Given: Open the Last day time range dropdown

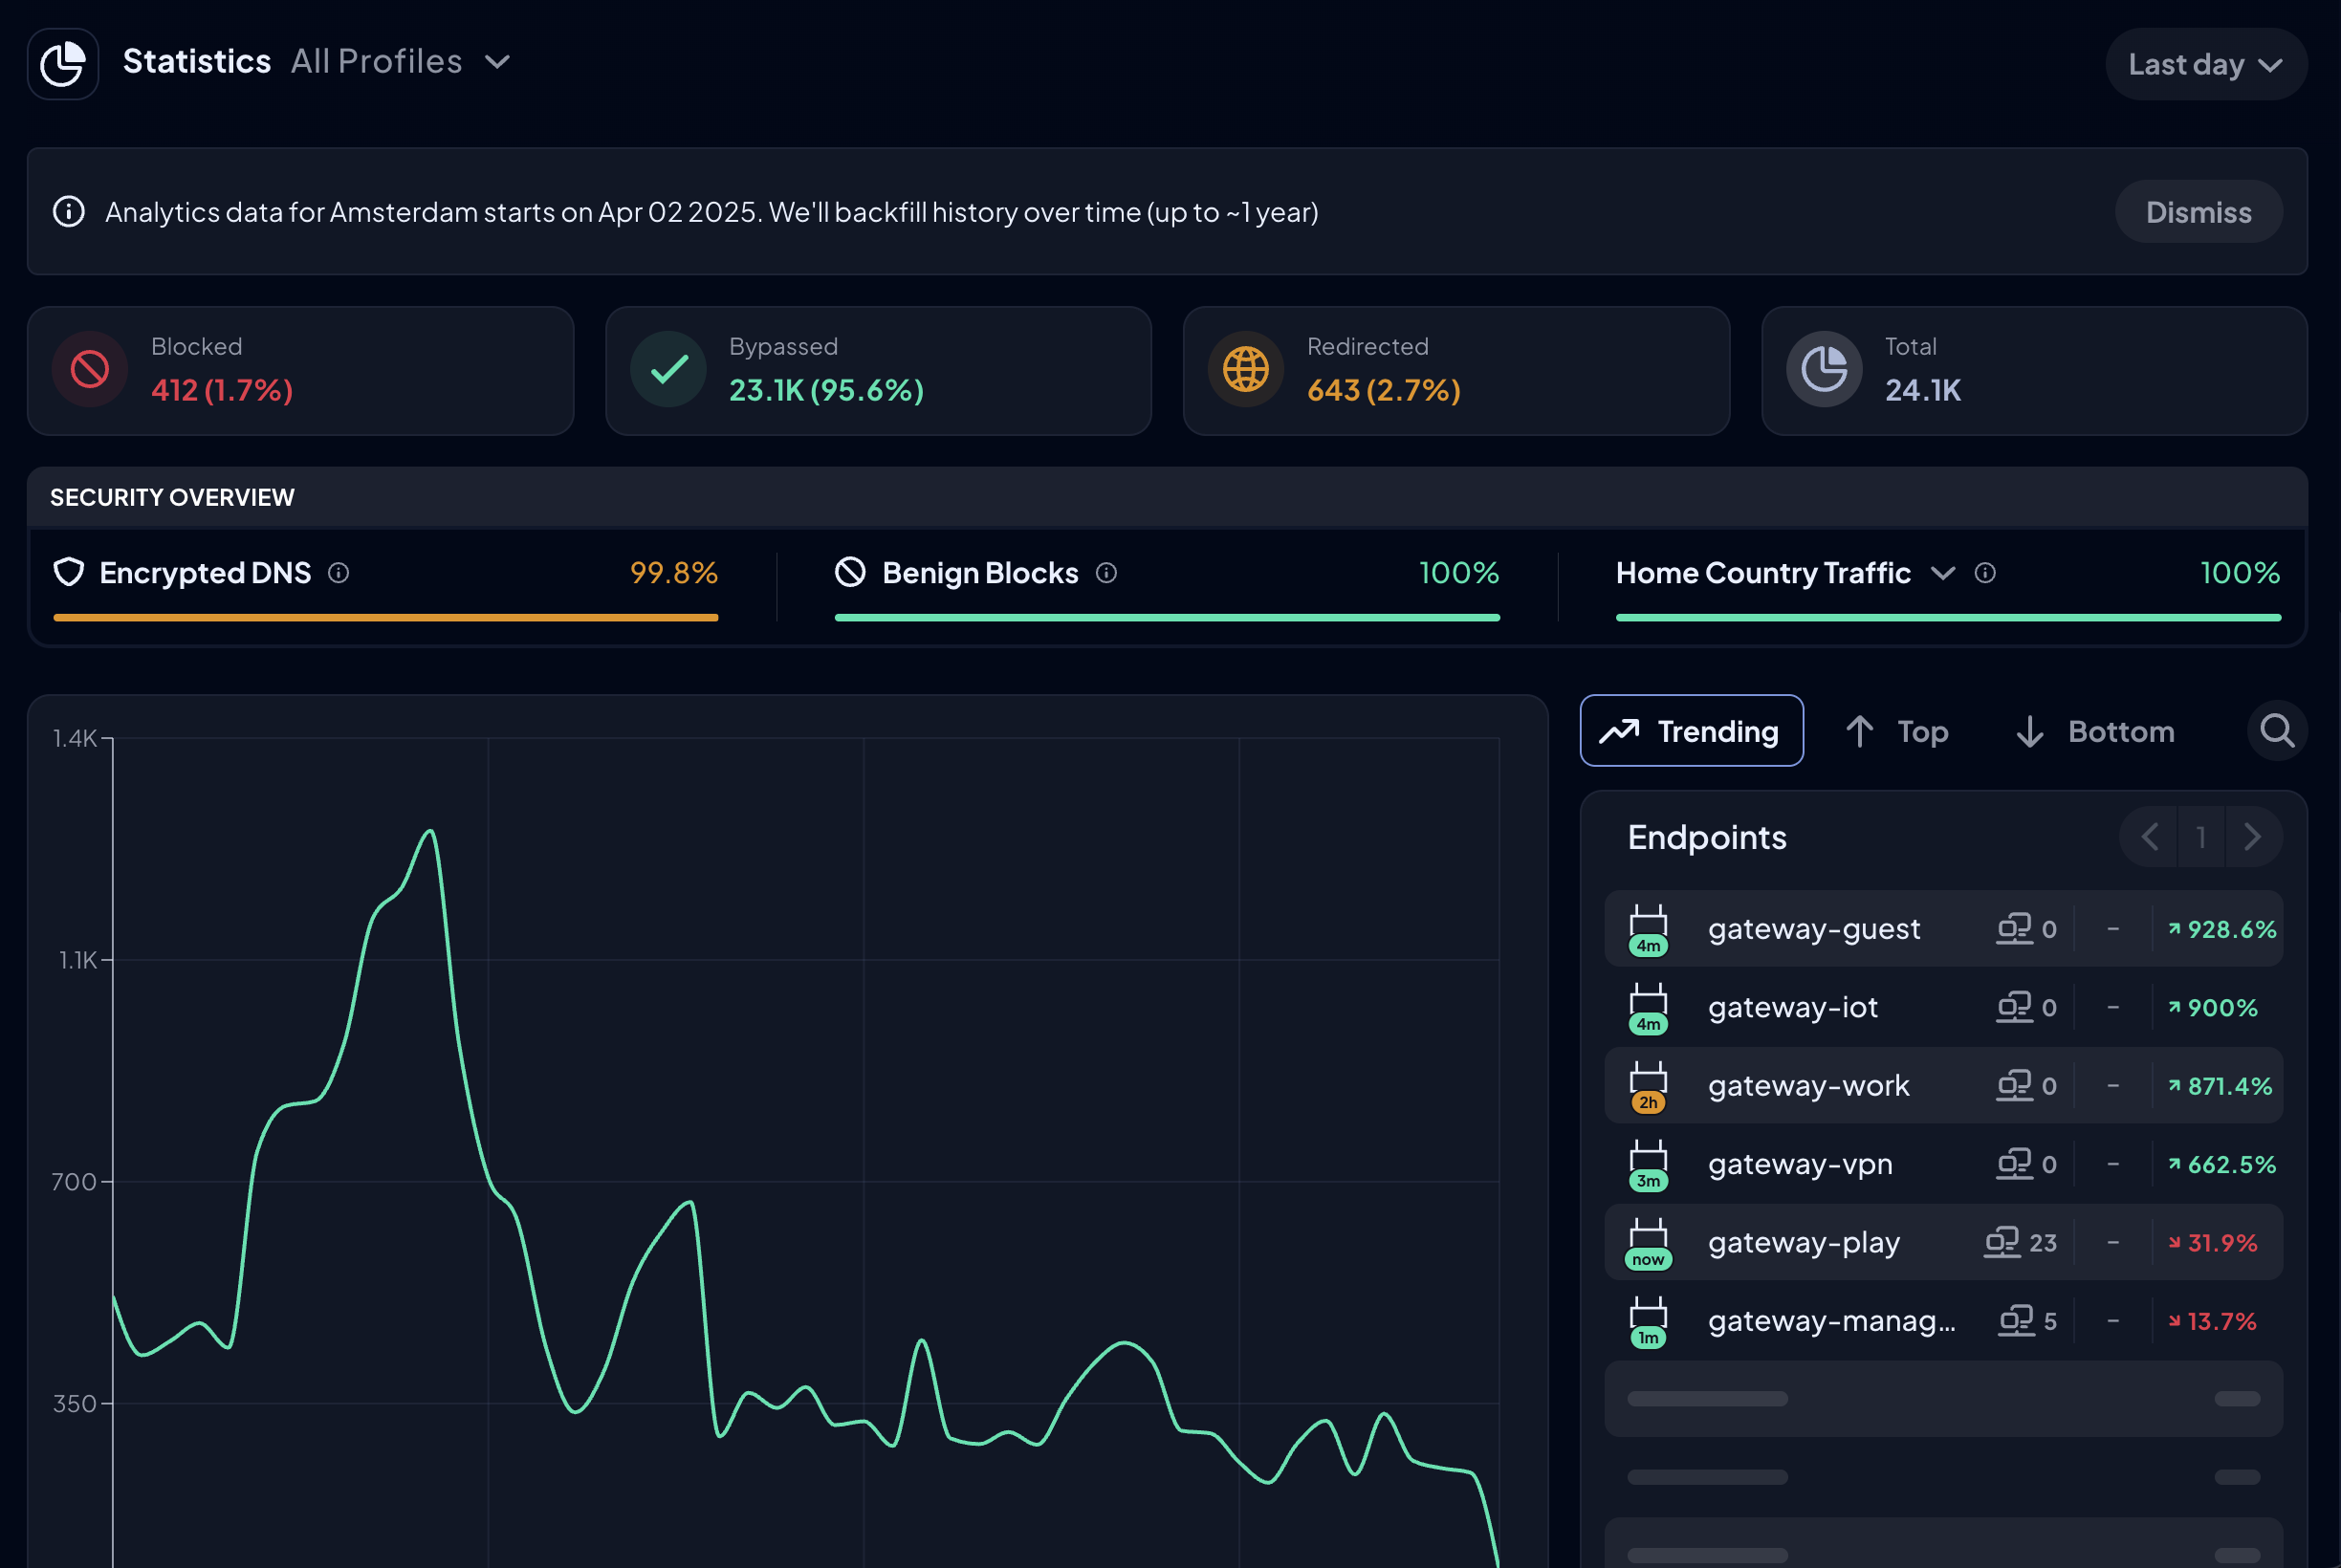Looking at the screenshot, I should click(x=2205, y=65).
